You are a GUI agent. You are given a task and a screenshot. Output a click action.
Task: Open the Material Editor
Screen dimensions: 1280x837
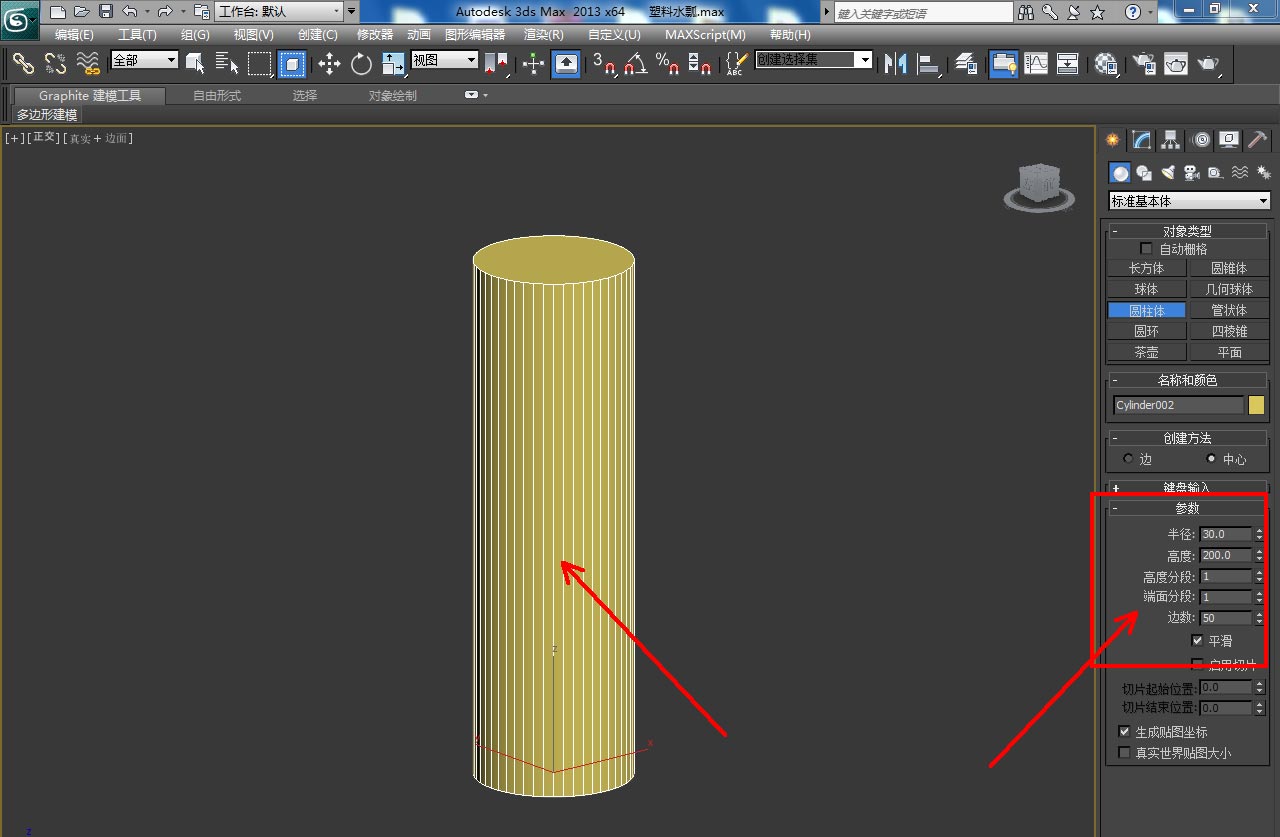coord(1105,64)
